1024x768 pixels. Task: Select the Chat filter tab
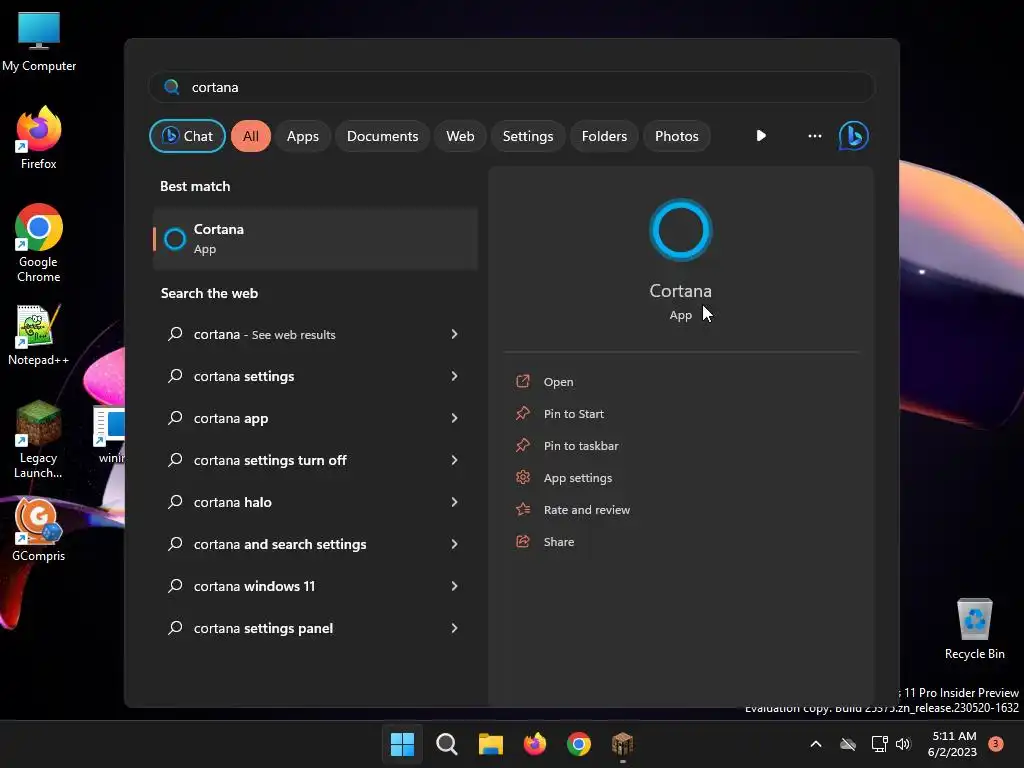tap(187, 136)
